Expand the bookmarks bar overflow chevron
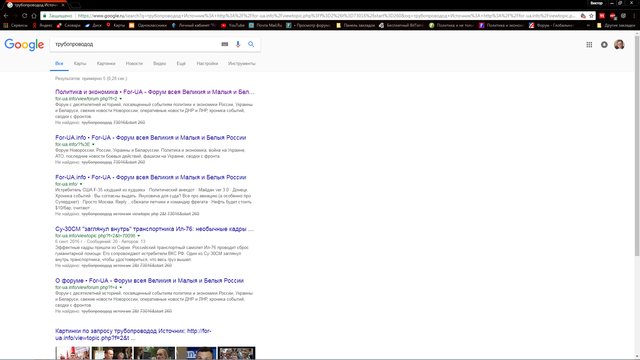The height and width of the screenshot is (360, 640). tap(588, 25)
